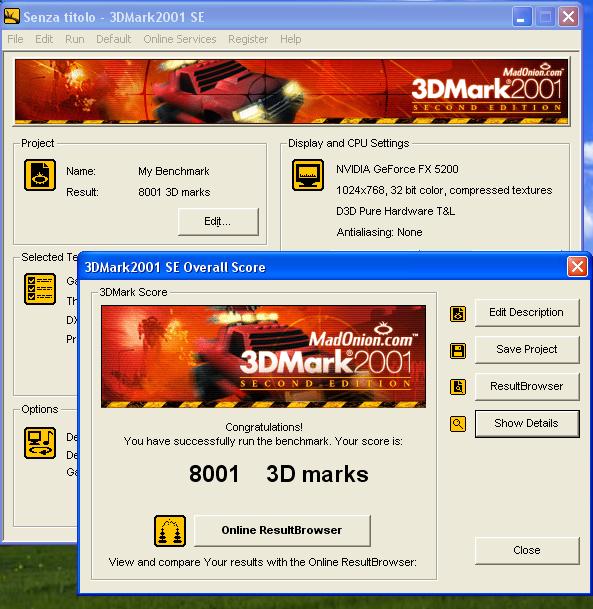Open the Online Services menu
This screenshot has height=609, width=593.
click(180, 39)
